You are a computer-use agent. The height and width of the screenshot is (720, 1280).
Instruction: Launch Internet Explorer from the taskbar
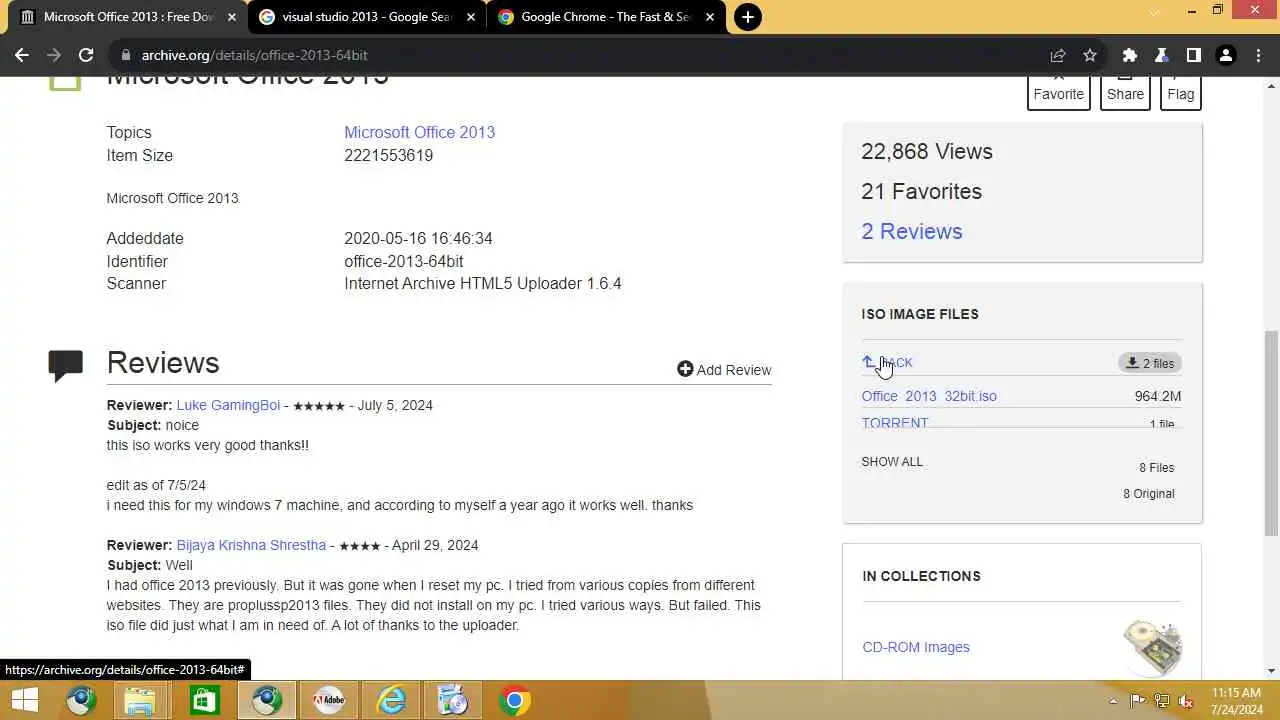click(x=391, y=700)
